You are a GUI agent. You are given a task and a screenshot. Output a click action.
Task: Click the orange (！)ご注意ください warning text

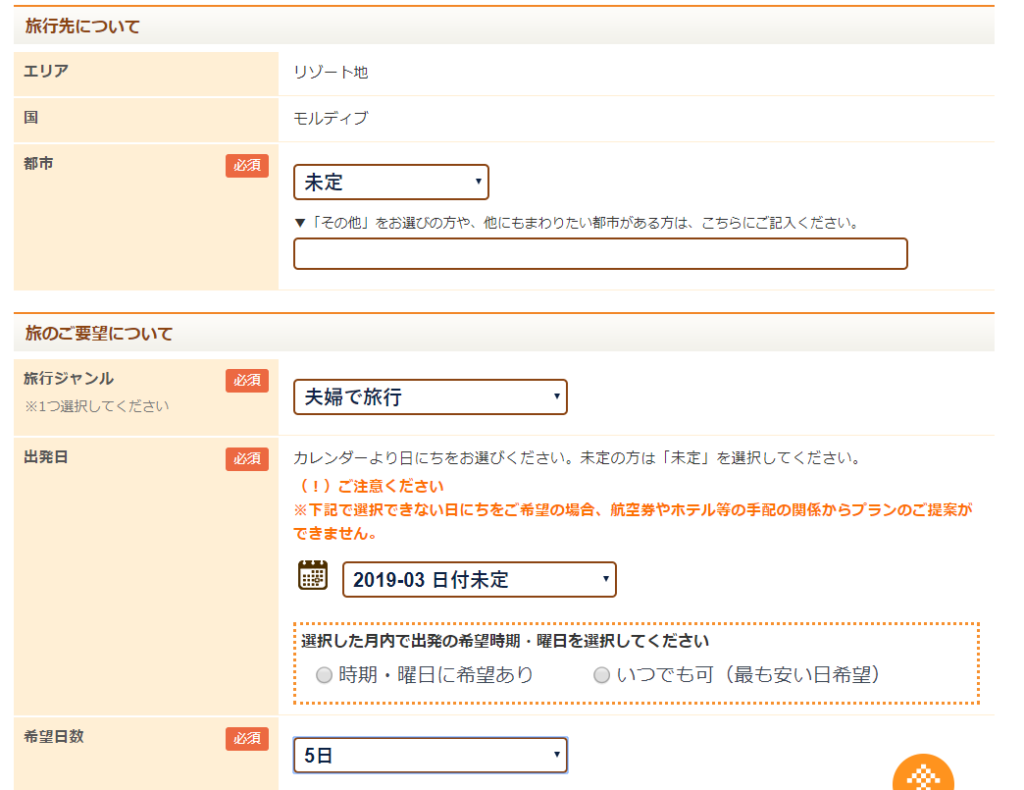(372, 487)
